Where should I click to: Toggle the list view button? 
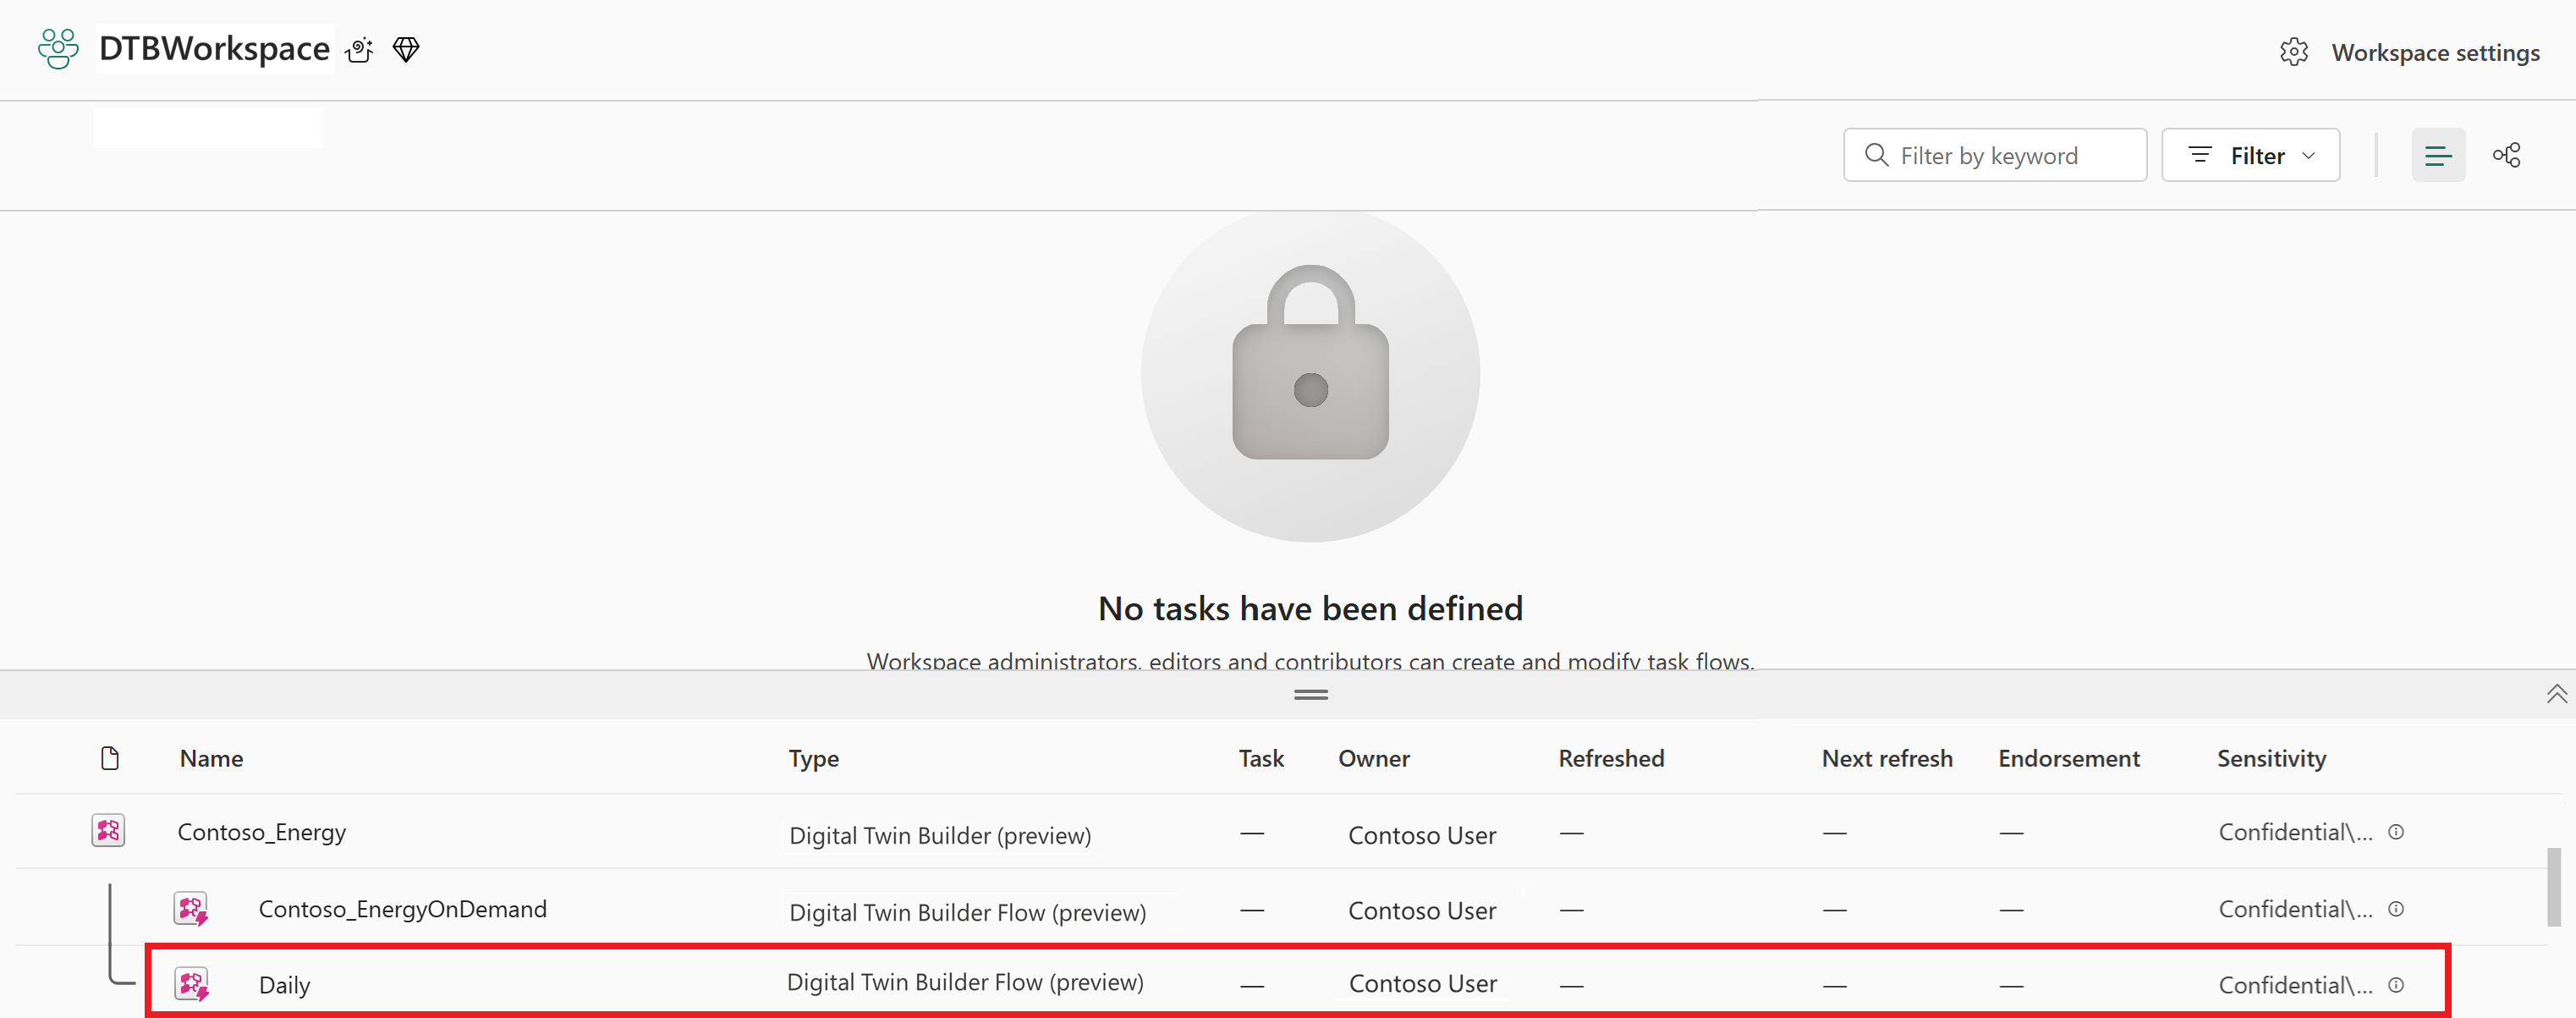pyautogui.click(x=2439, y=155)
